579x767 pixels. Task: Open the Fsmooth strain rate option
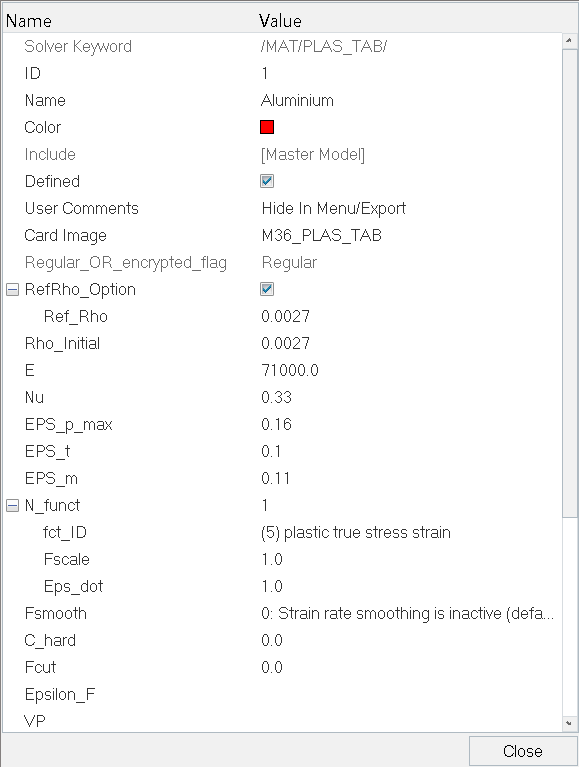[x=408, y=613]
